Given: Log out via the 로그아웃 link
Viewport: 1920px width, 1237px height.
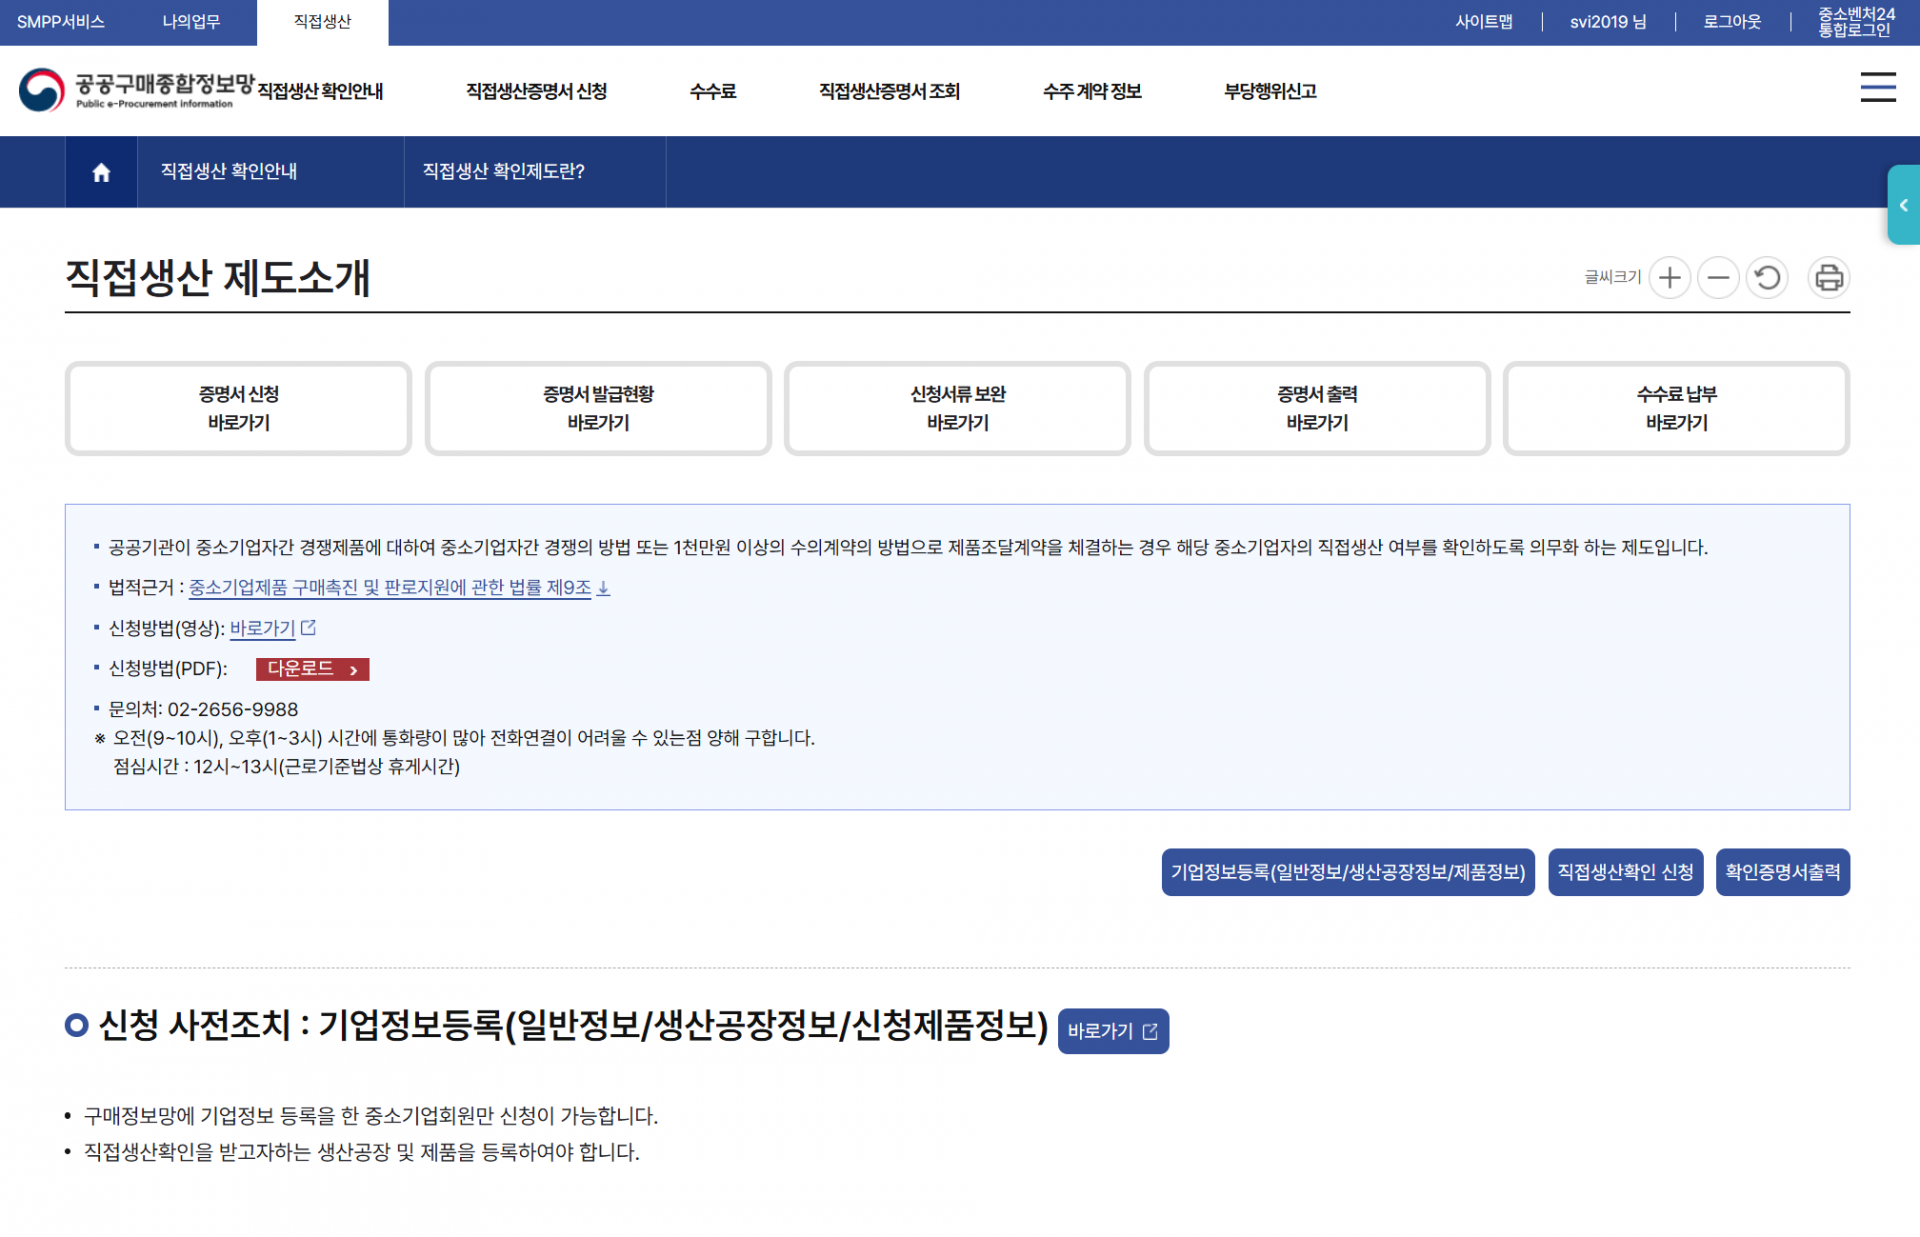Looking at the screenshot, I should point(1731,20).
